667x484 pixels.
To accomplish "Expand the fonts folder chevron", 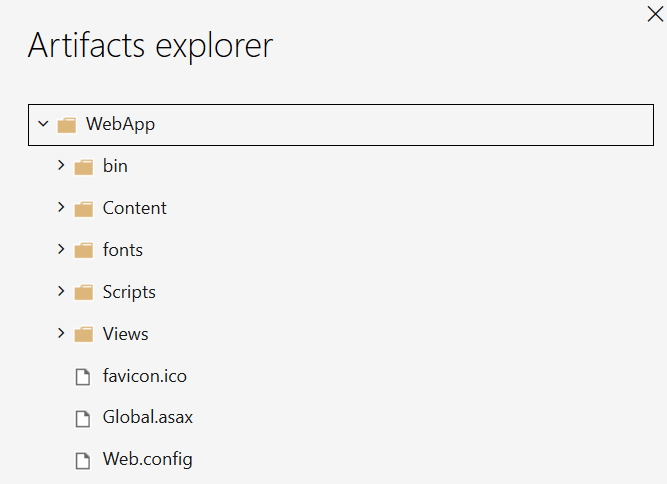I will (x=61, y=250).
